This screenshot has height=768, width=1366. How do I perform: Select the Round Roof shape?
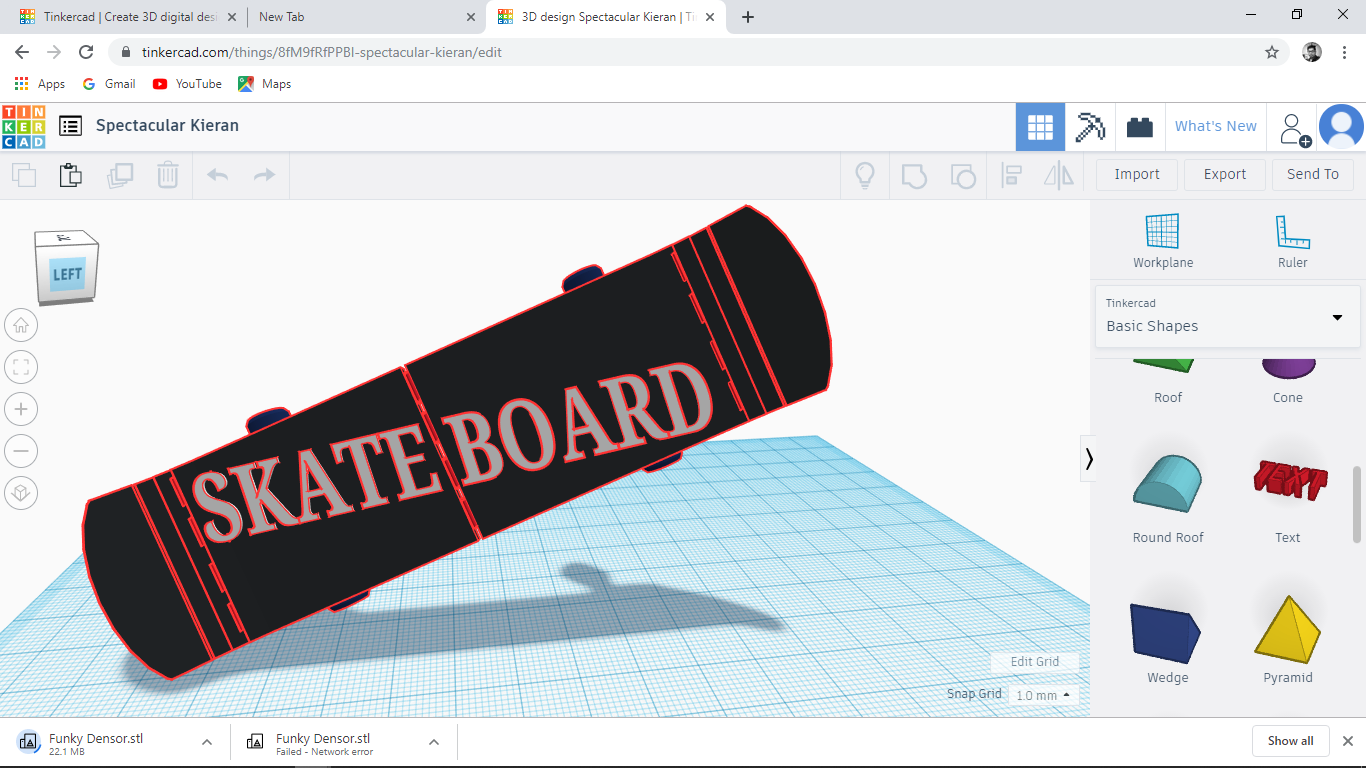pyautogui.click(x=1167, y=497)
